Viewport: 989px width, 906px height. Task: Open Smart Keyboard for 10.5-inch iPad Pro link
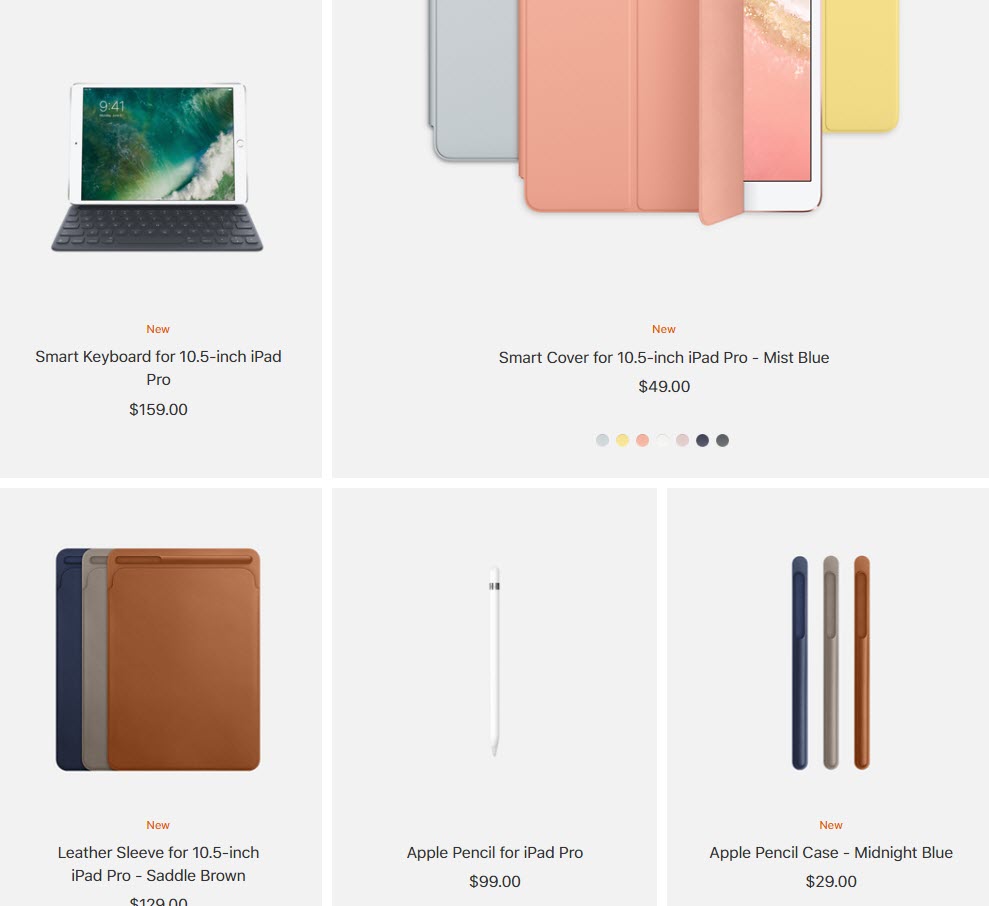[x=158, y=368]
